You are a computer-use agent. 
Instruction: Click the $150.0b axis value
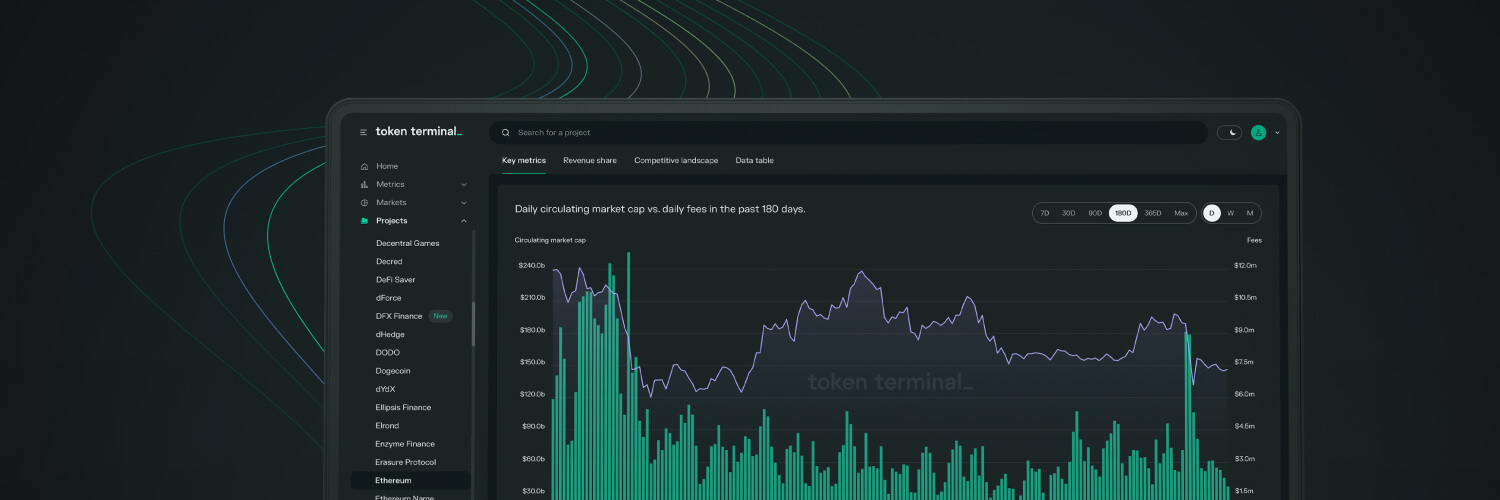tap(532, 362)
